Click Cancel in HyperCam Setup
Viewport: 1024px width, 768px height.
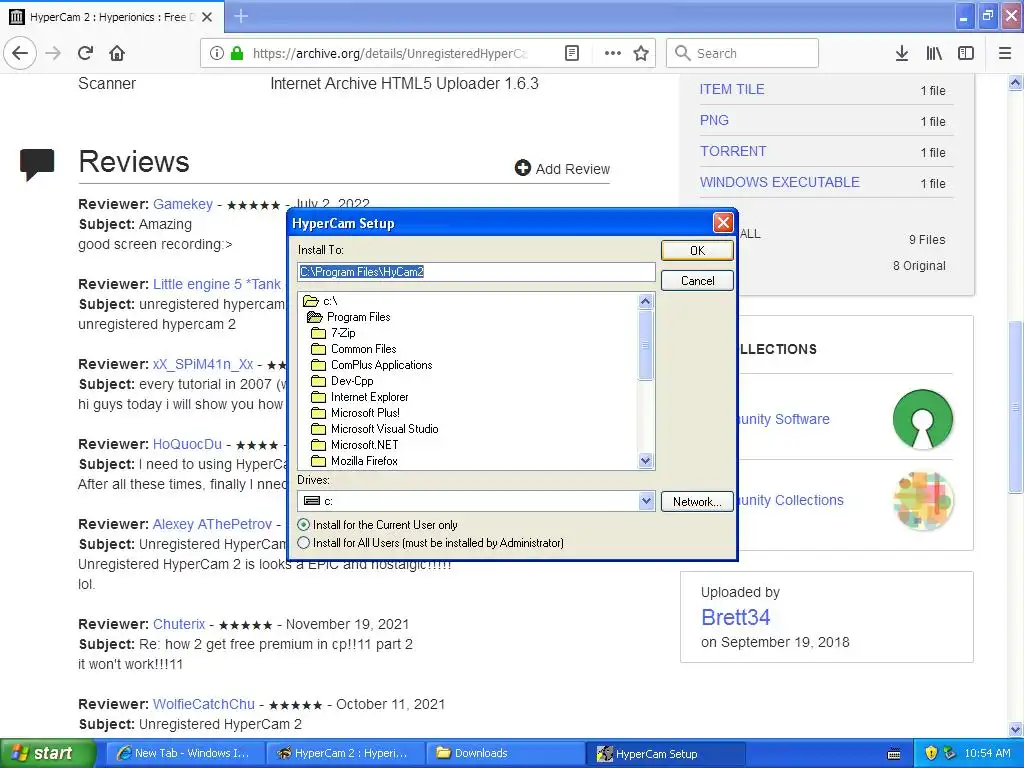[x=697, y=281]
